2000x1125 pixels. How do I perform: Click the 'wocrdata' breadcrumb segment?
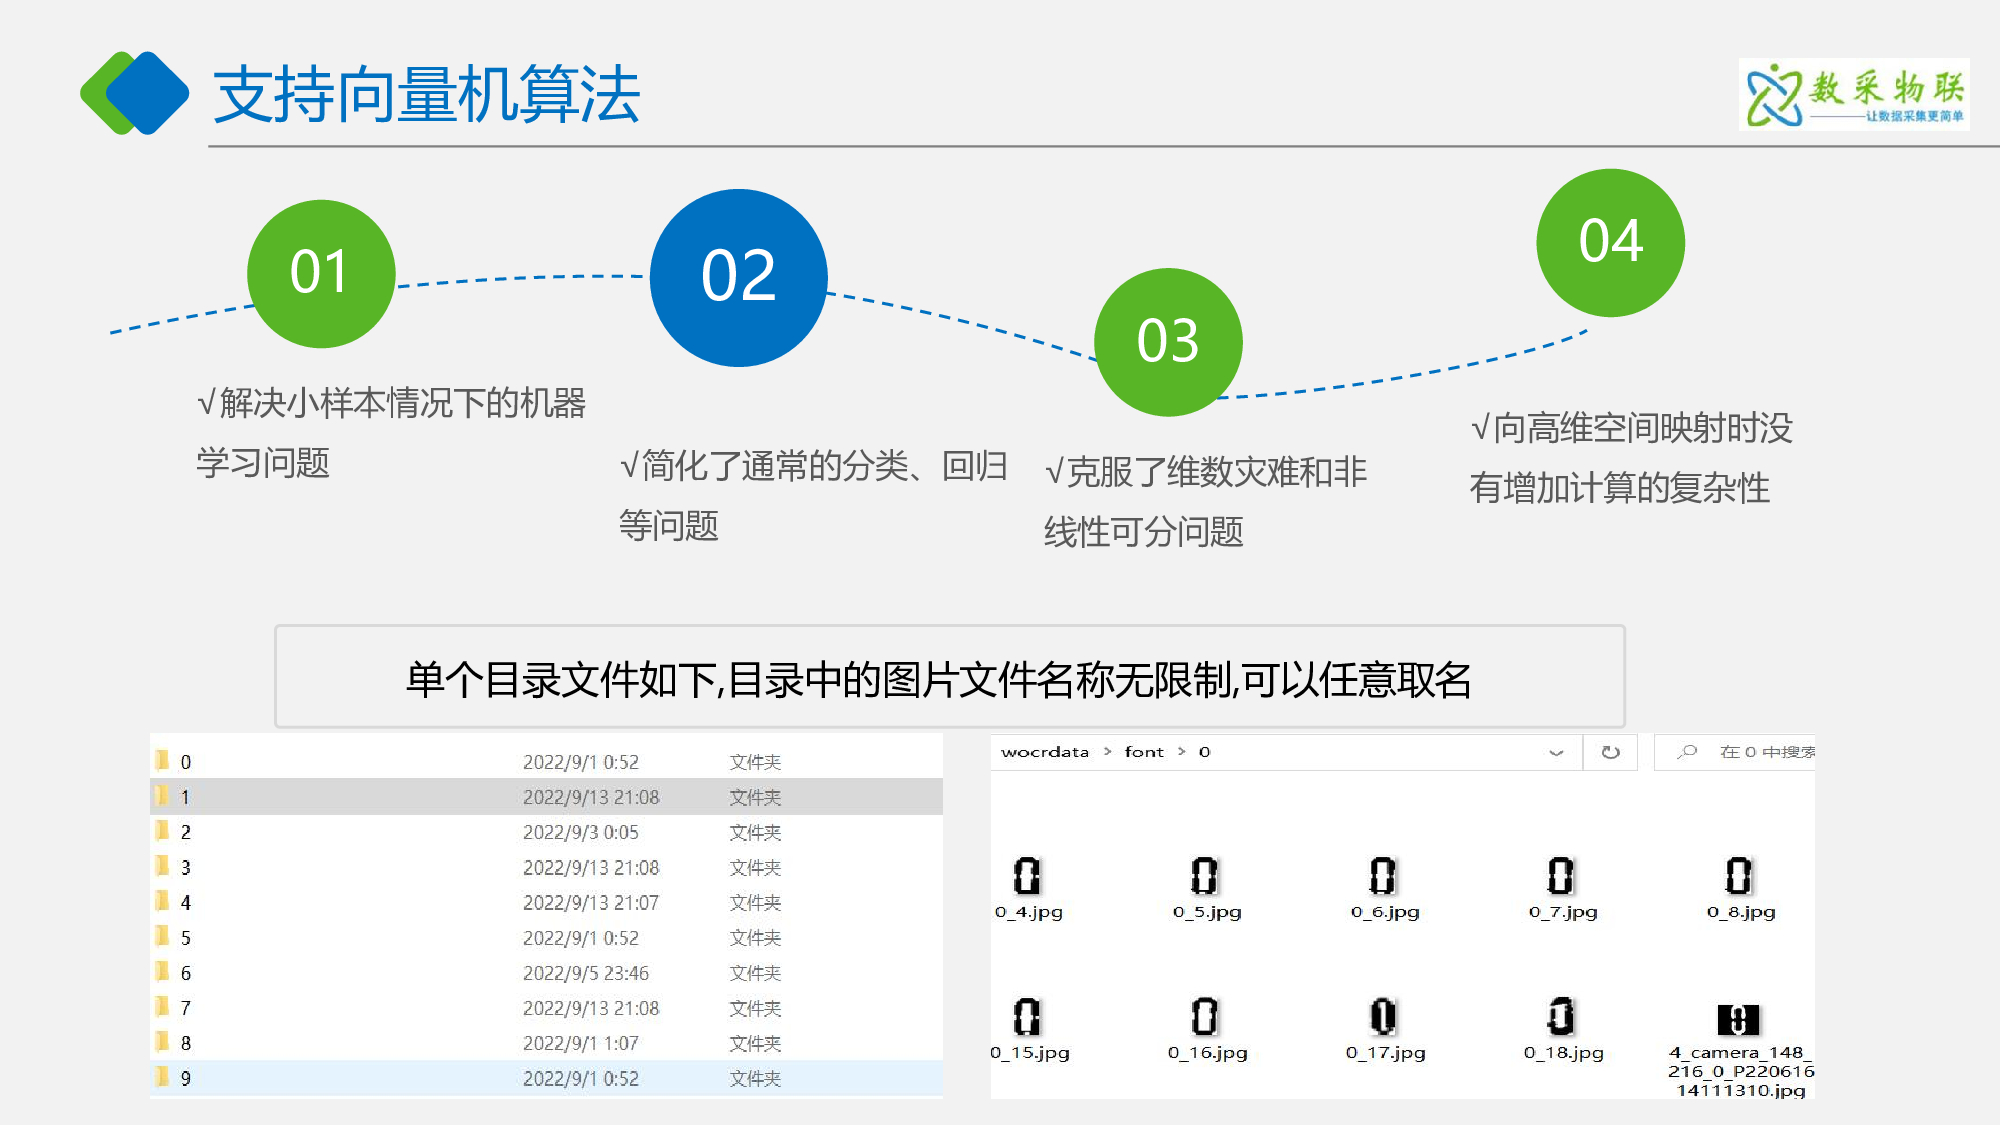tap(1044, 752)
